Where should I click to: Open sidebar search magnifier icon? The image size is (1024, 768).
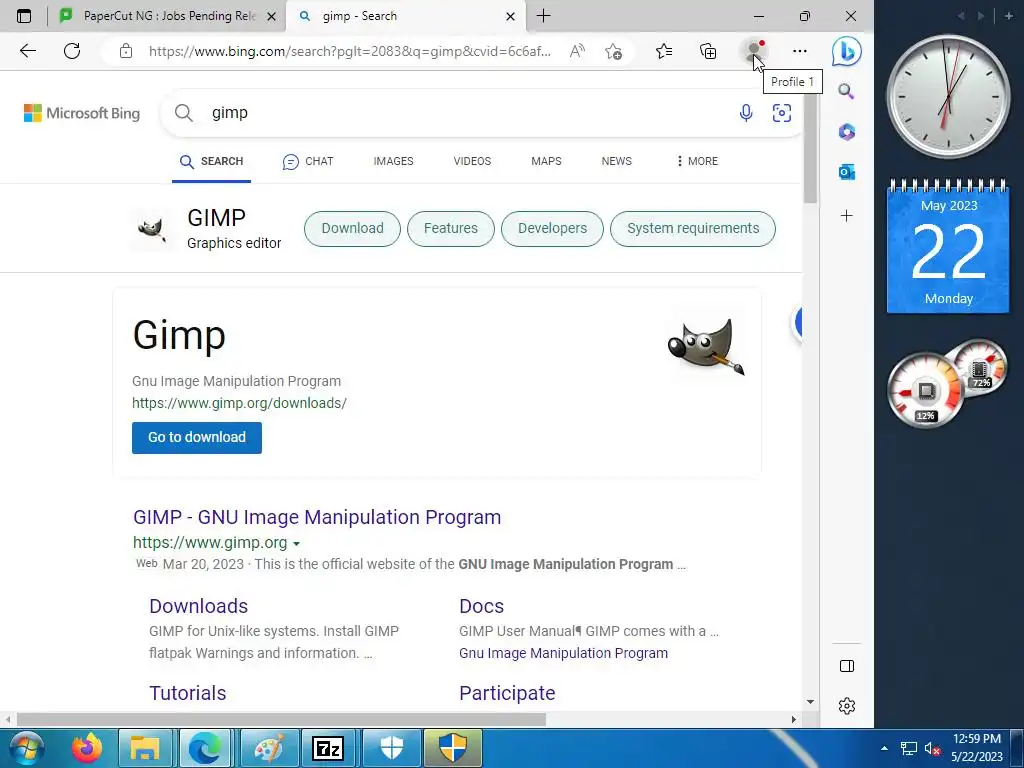tap(846, 91)
